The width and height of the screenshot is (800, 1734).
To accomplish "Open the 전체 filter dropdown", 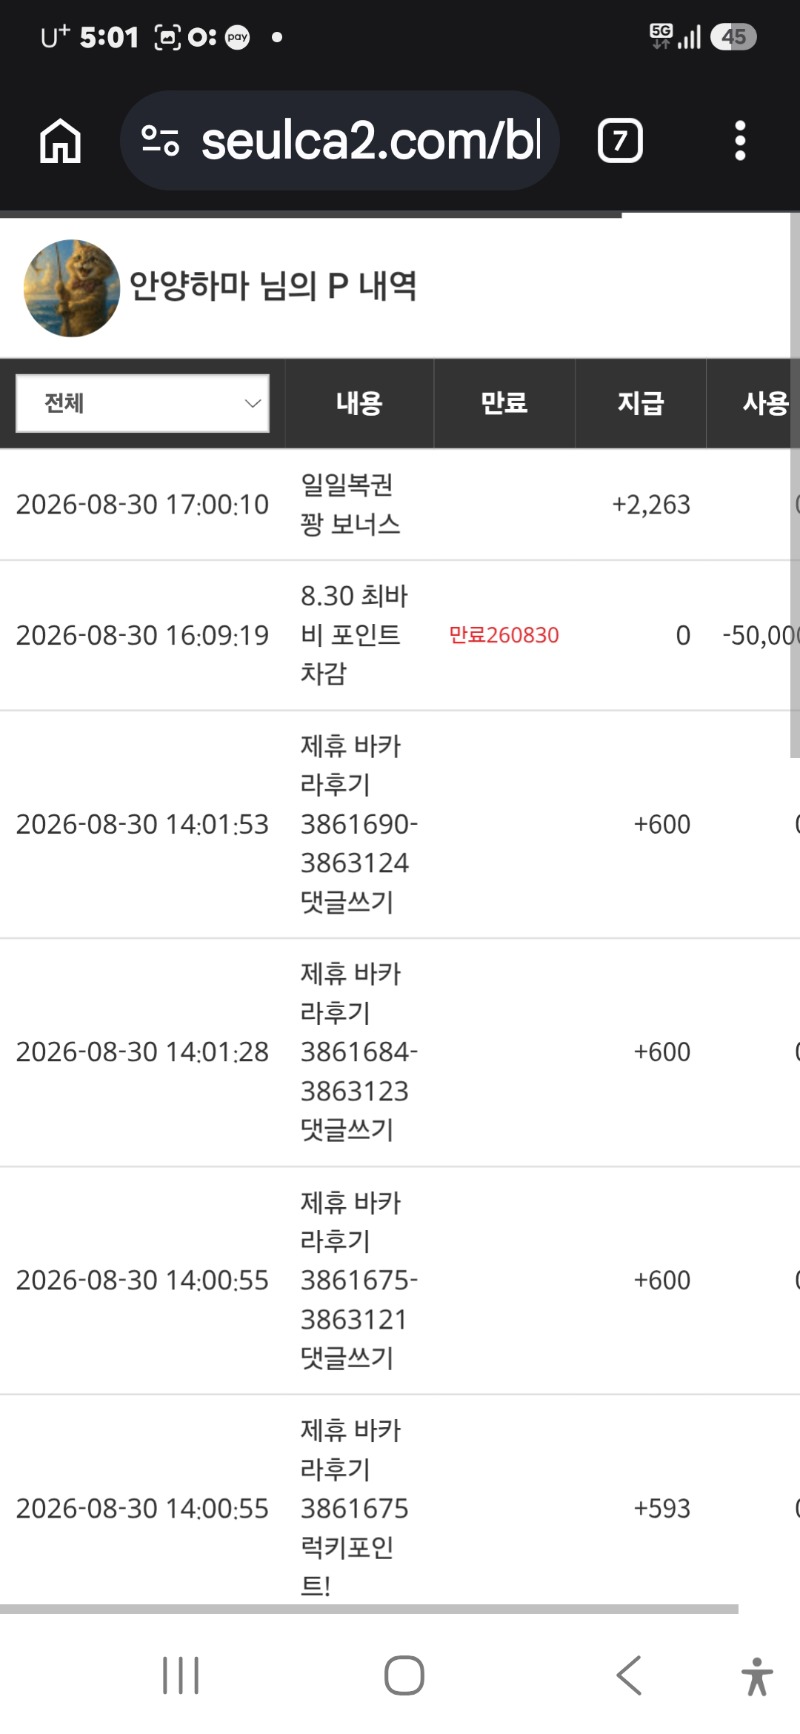I will pos(143,403).
